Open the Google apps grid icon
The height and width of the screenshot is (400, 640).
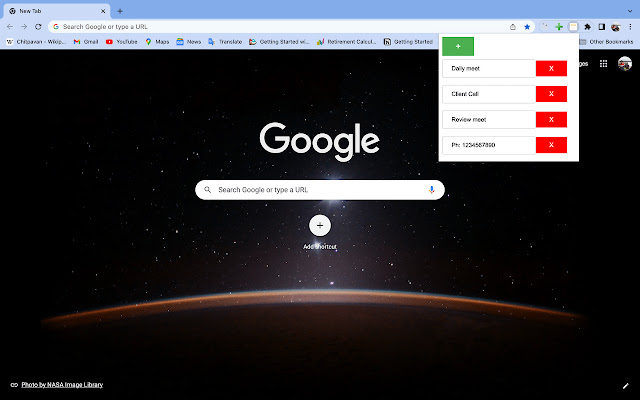pyautogui.click(x=603, y=64)
